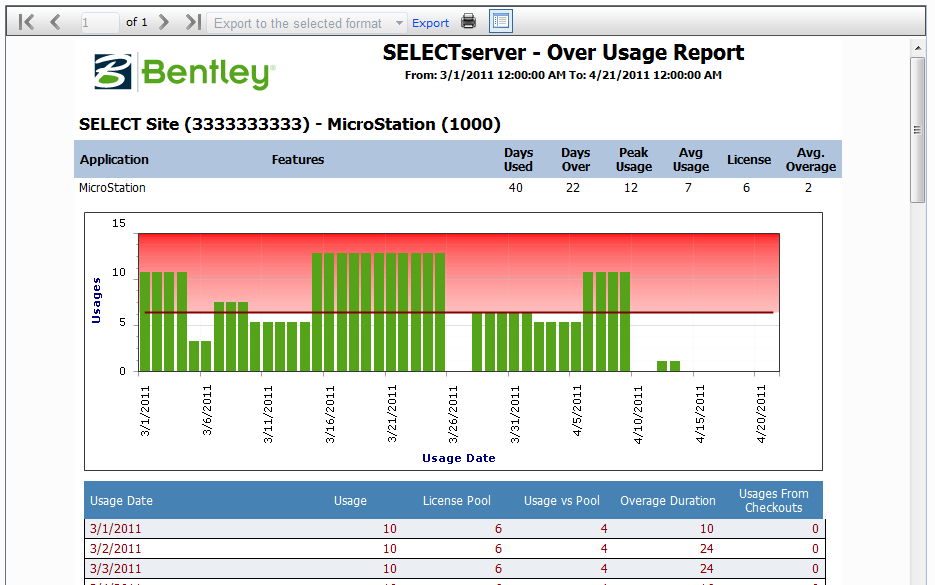The height and width of the screenshot is (585, 935).
Task: Toggle the document map view icon
Action: 501,21
